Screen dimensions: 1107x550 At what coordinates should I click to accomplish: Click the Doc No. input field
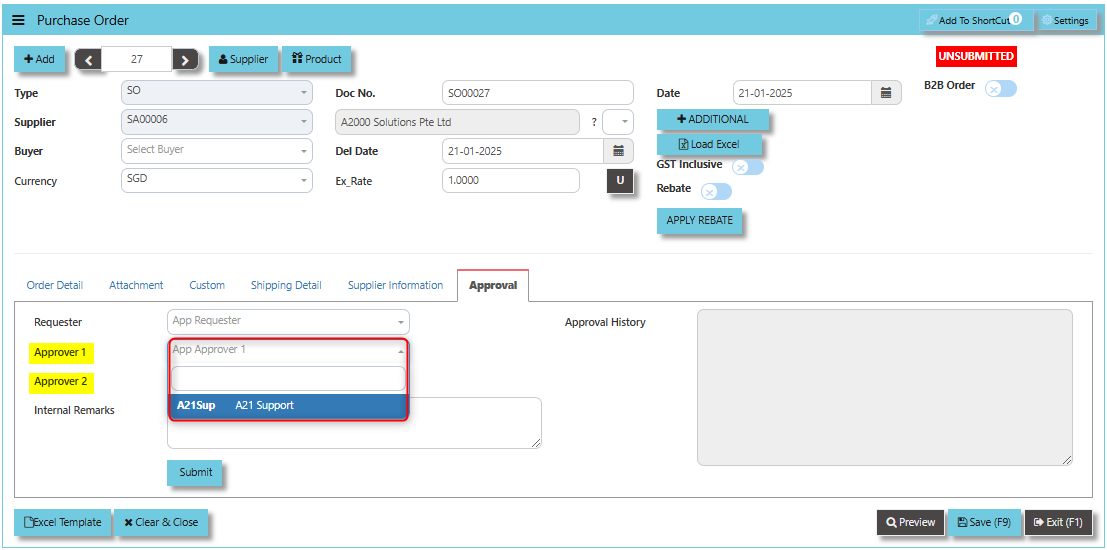(537, 93)
